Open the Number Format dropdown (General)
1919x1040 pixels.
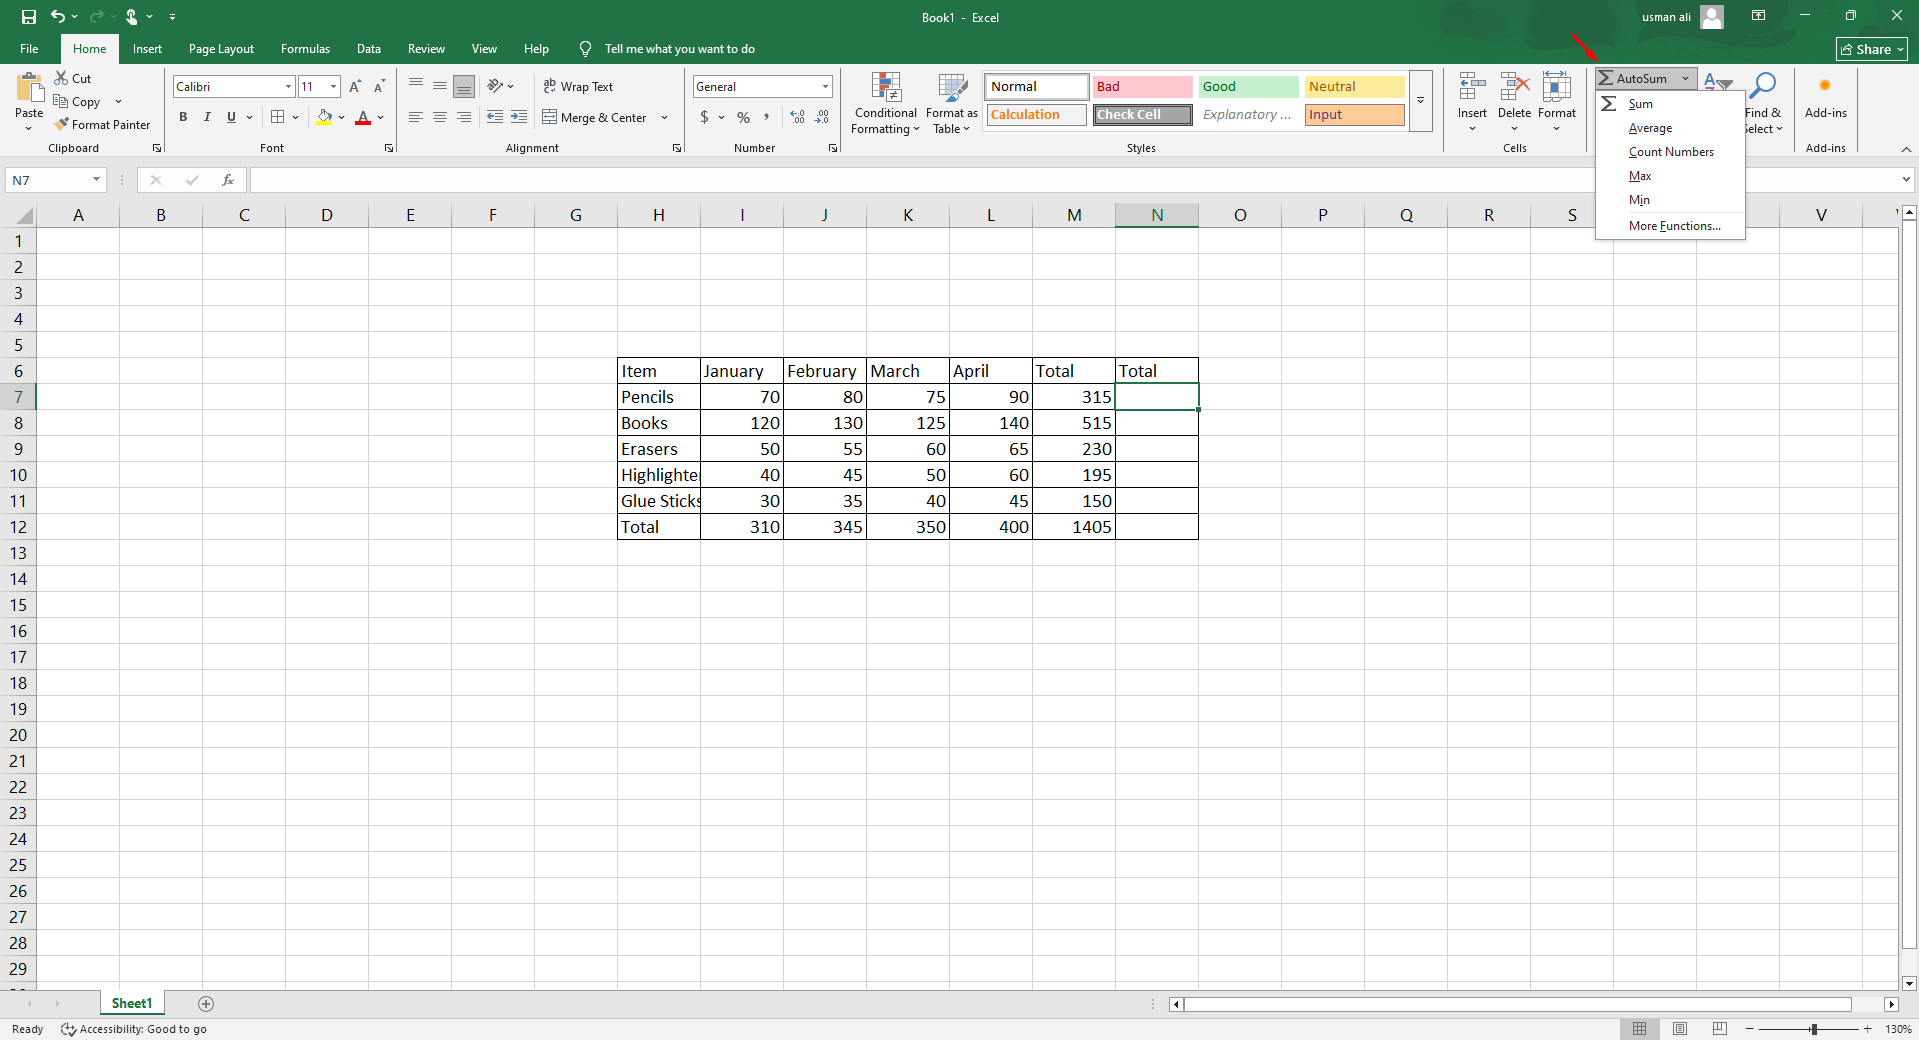point(825,87)
